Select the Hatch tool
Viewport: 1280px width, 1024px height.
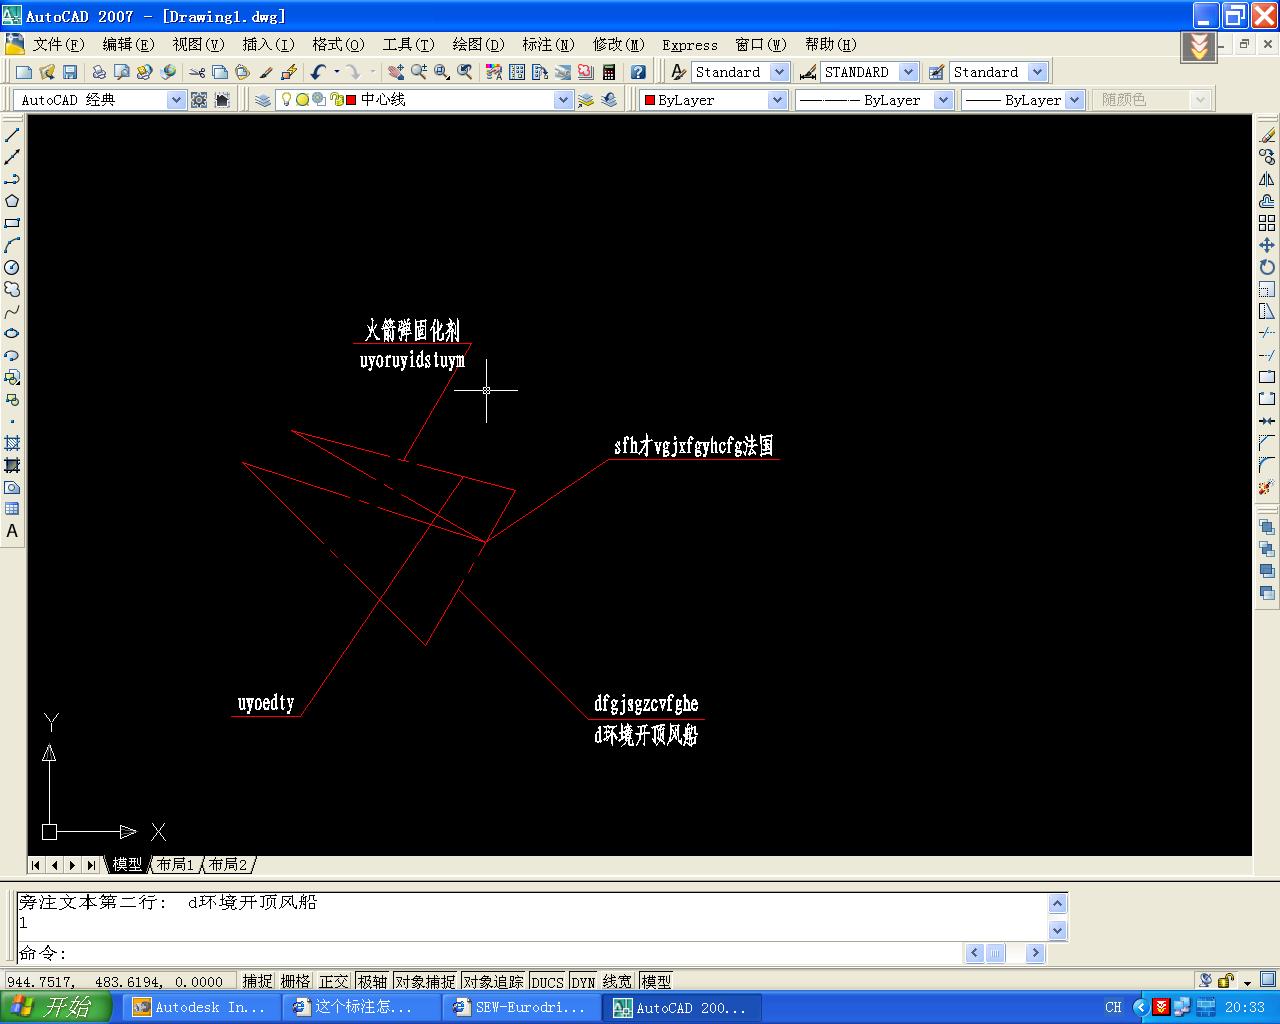click(x=12, y=443)
